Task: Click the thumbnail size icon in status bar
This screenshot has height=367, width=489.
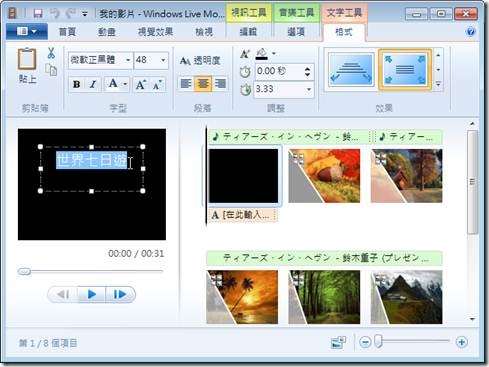Action: tap(339, 342)
